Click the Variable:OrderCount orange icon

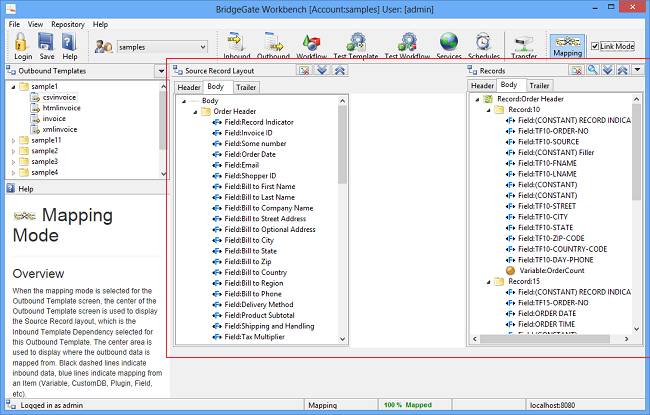click(x=510, y=271)
